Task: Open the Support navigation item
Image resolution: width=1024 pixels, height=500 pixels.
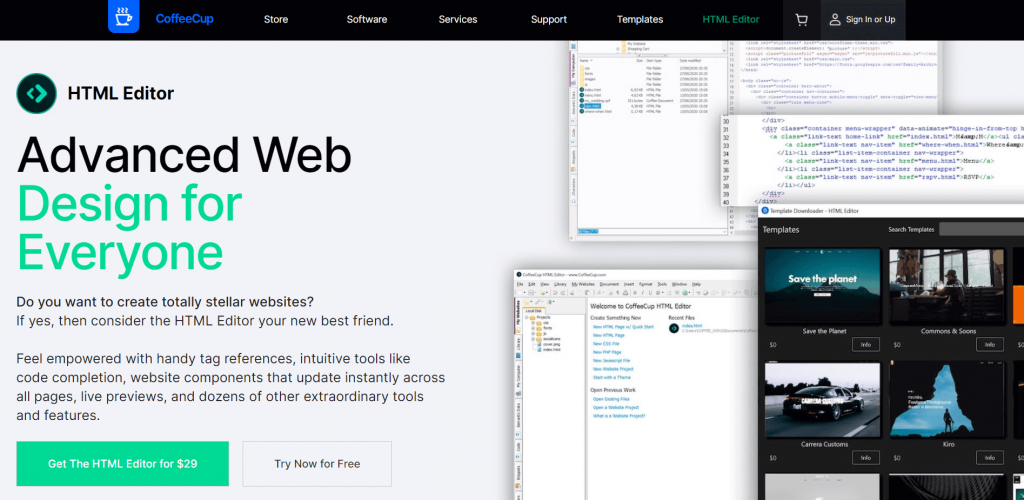Action: pos(549,20)
